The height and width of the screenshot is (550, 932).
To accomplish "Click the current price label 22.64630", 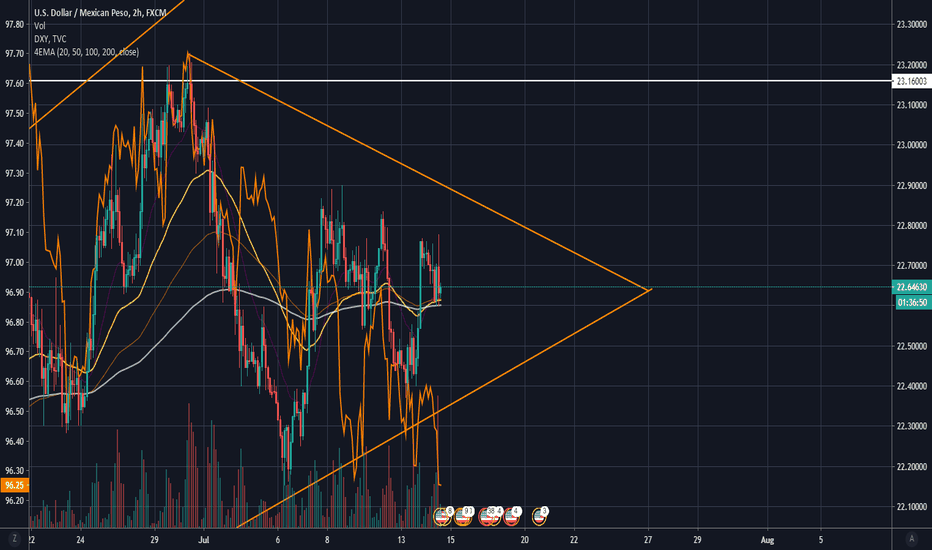I will click(912, 287).
